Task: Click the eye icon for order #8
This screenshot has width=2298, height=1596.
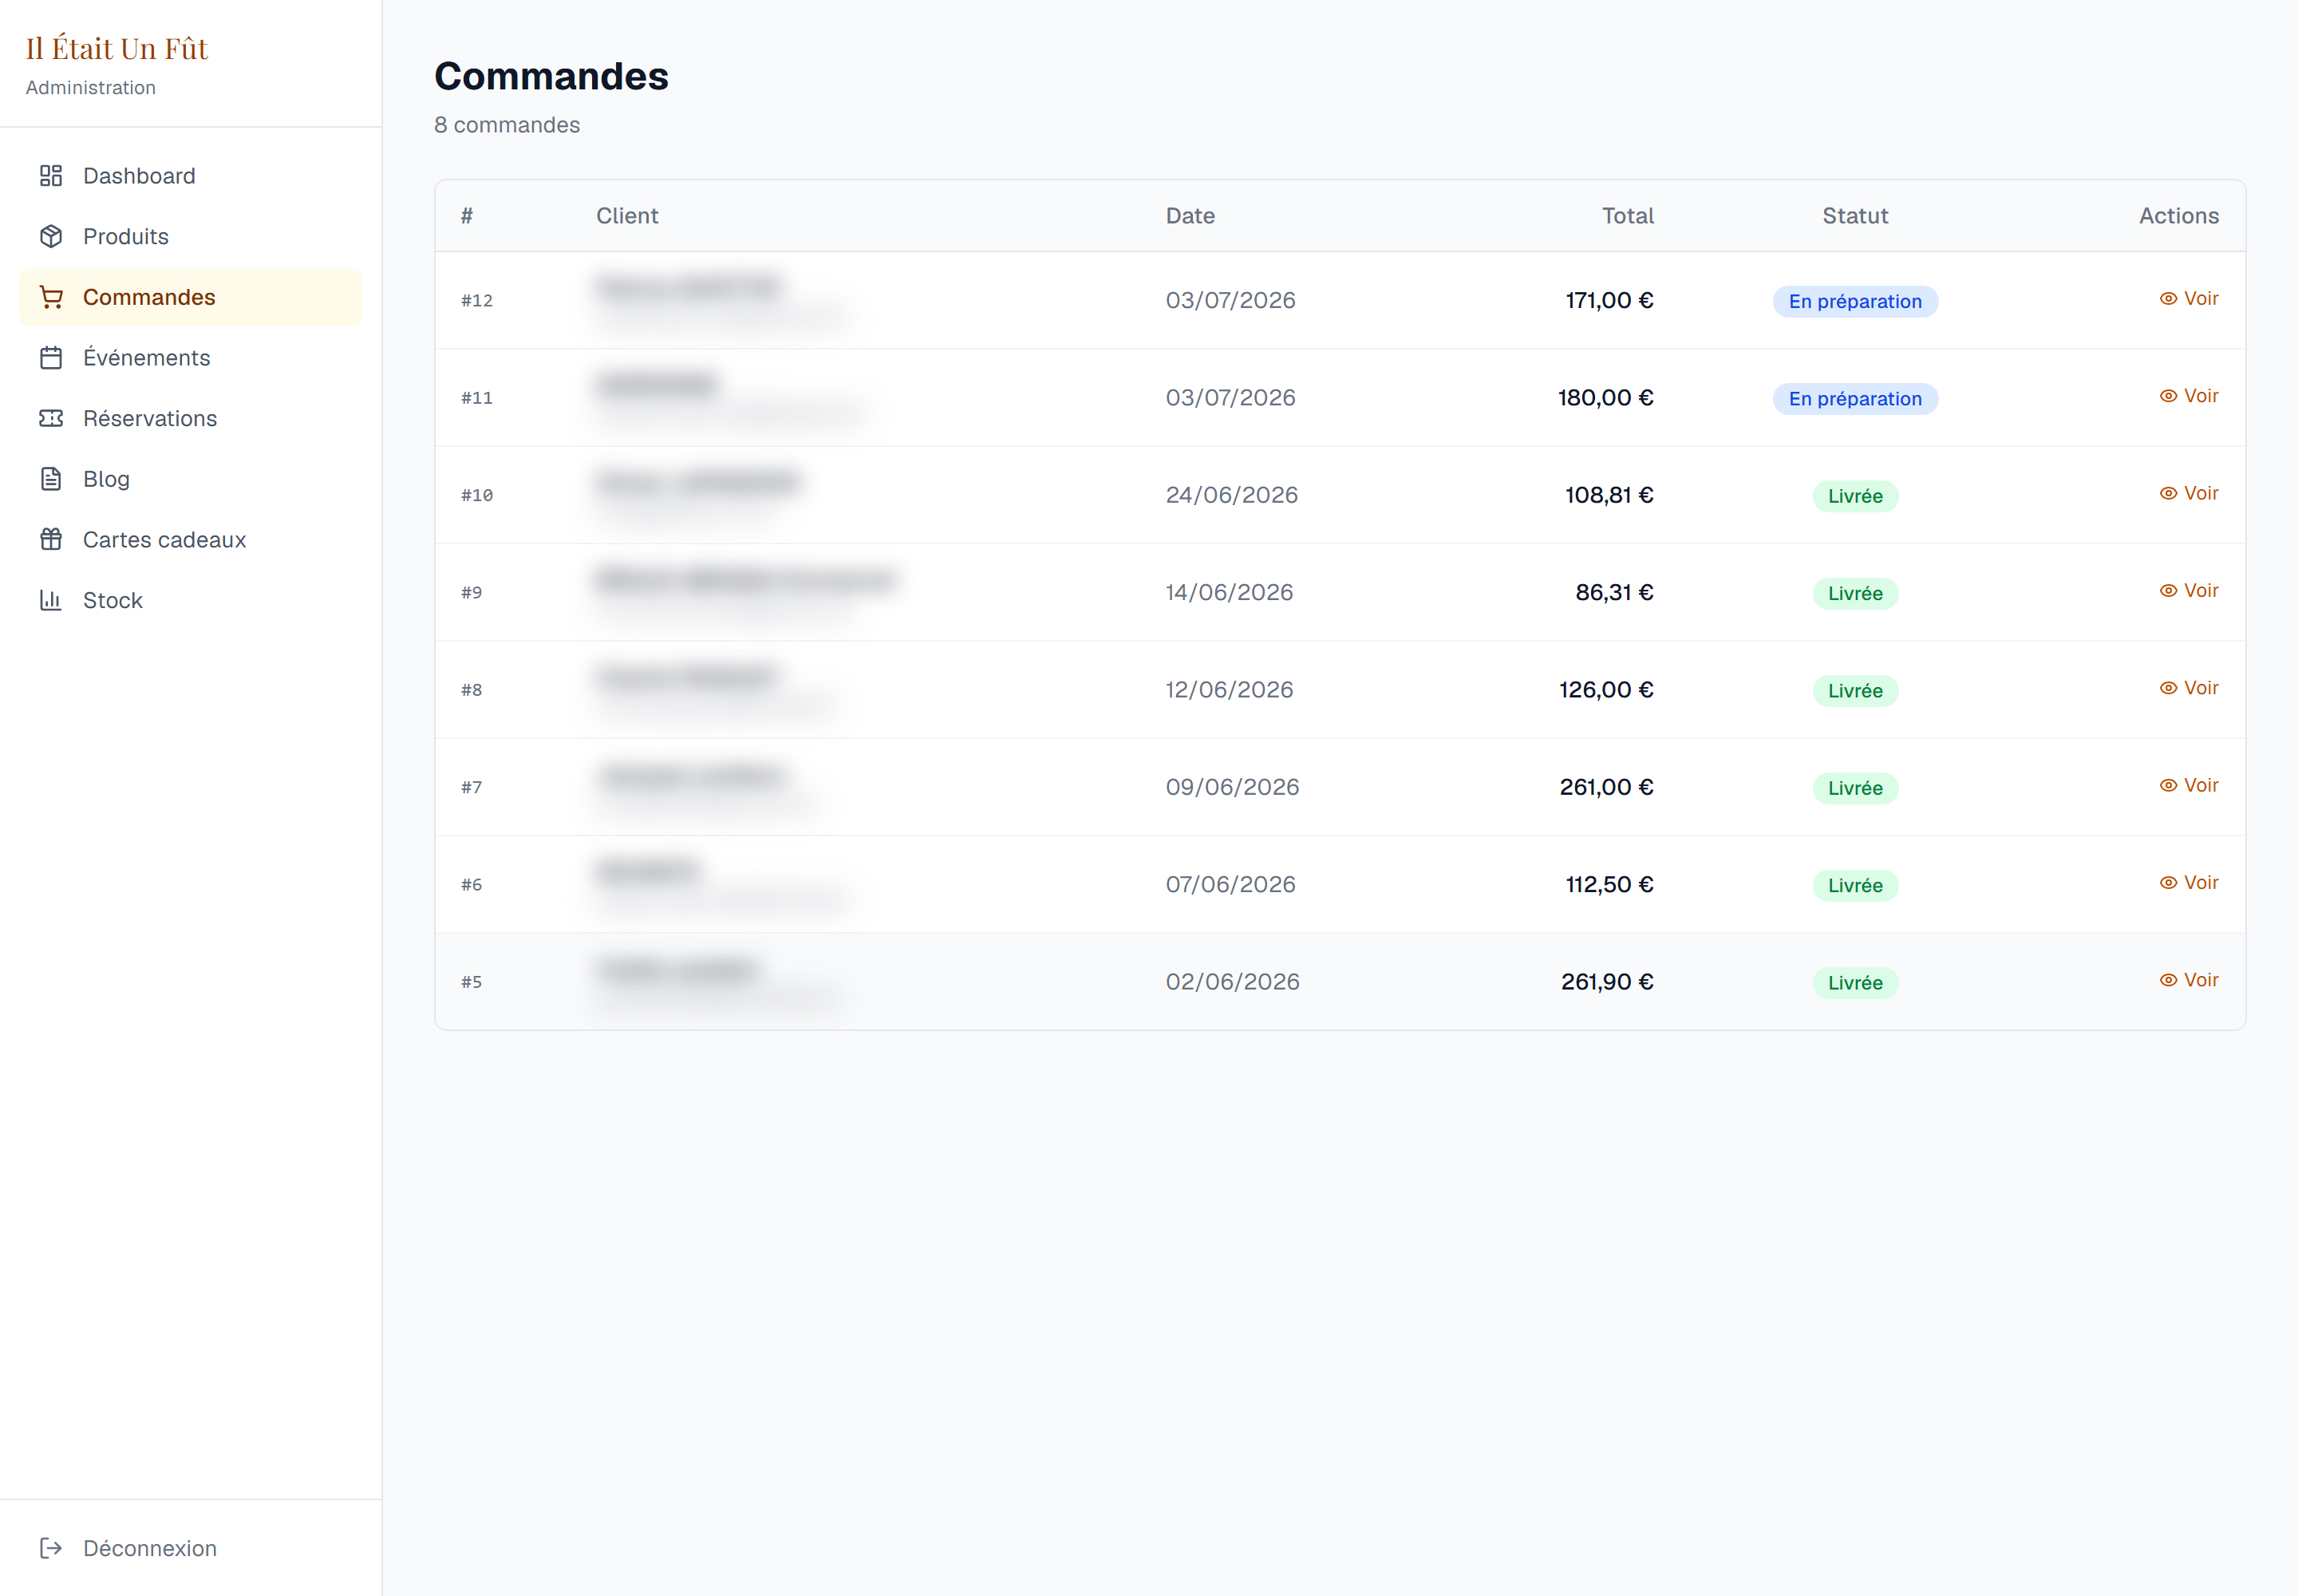Action: (x=2168, y=688)
